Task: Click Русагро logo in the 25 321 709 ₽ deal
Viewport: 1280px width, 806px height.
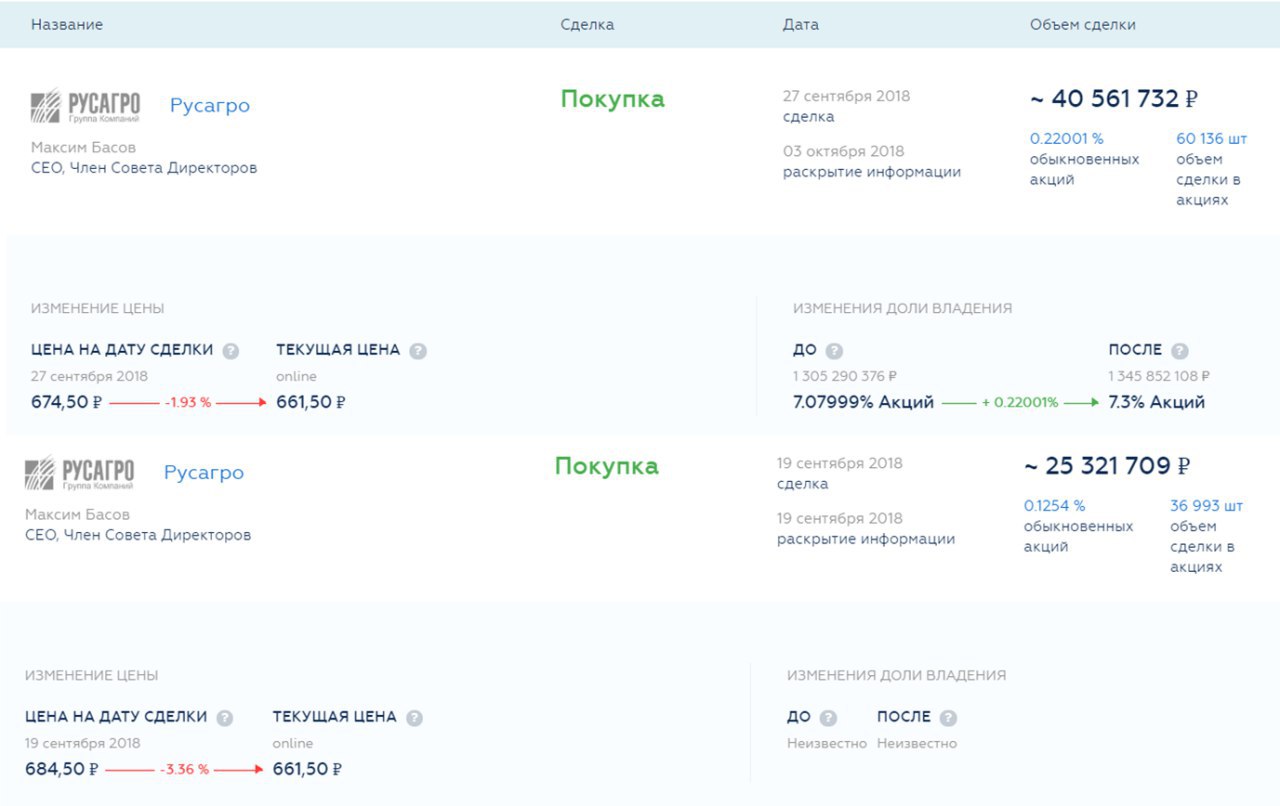Action: 79,473
